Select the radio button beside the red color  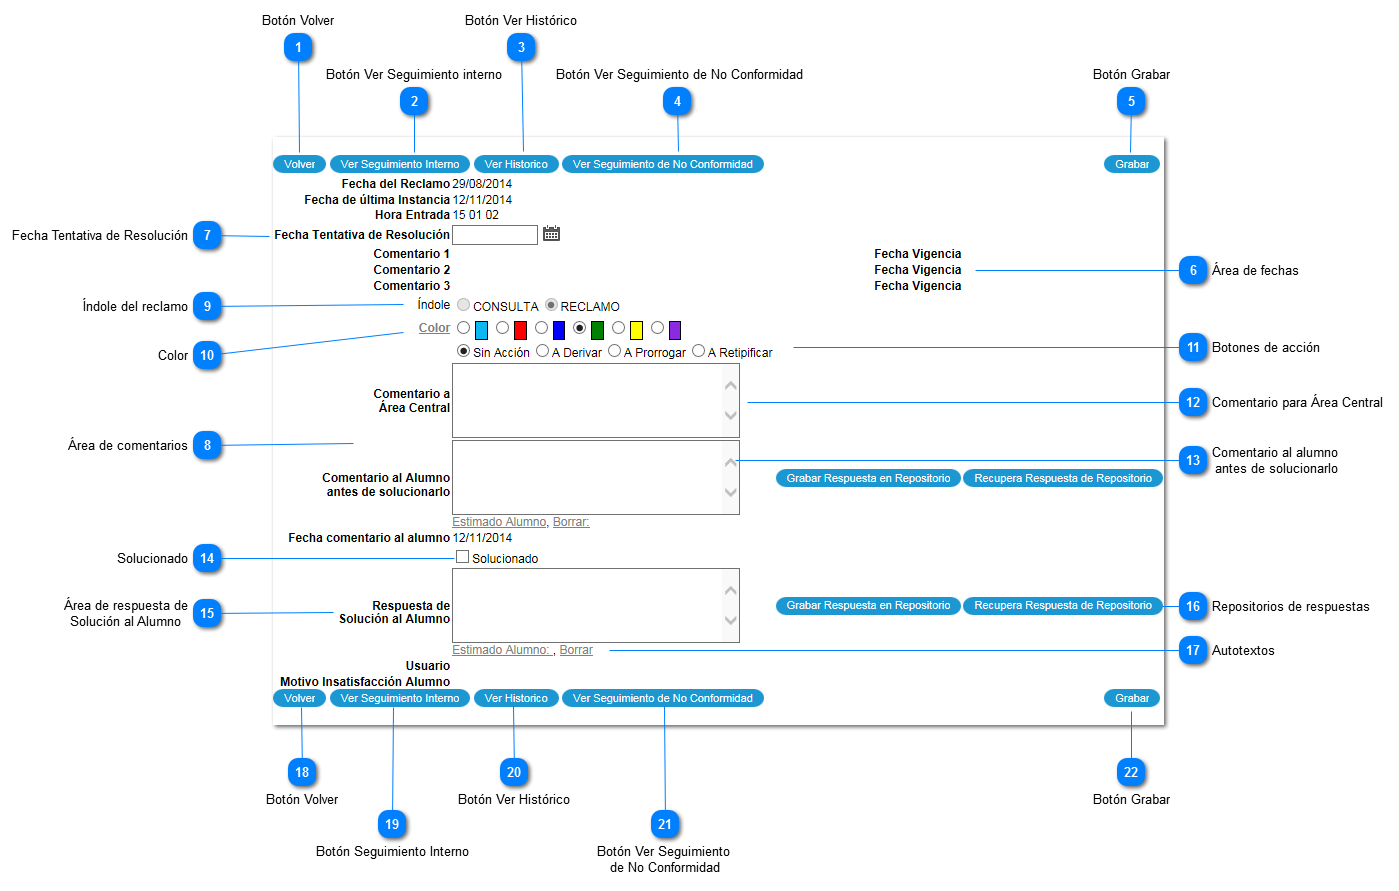pos(502,328)
